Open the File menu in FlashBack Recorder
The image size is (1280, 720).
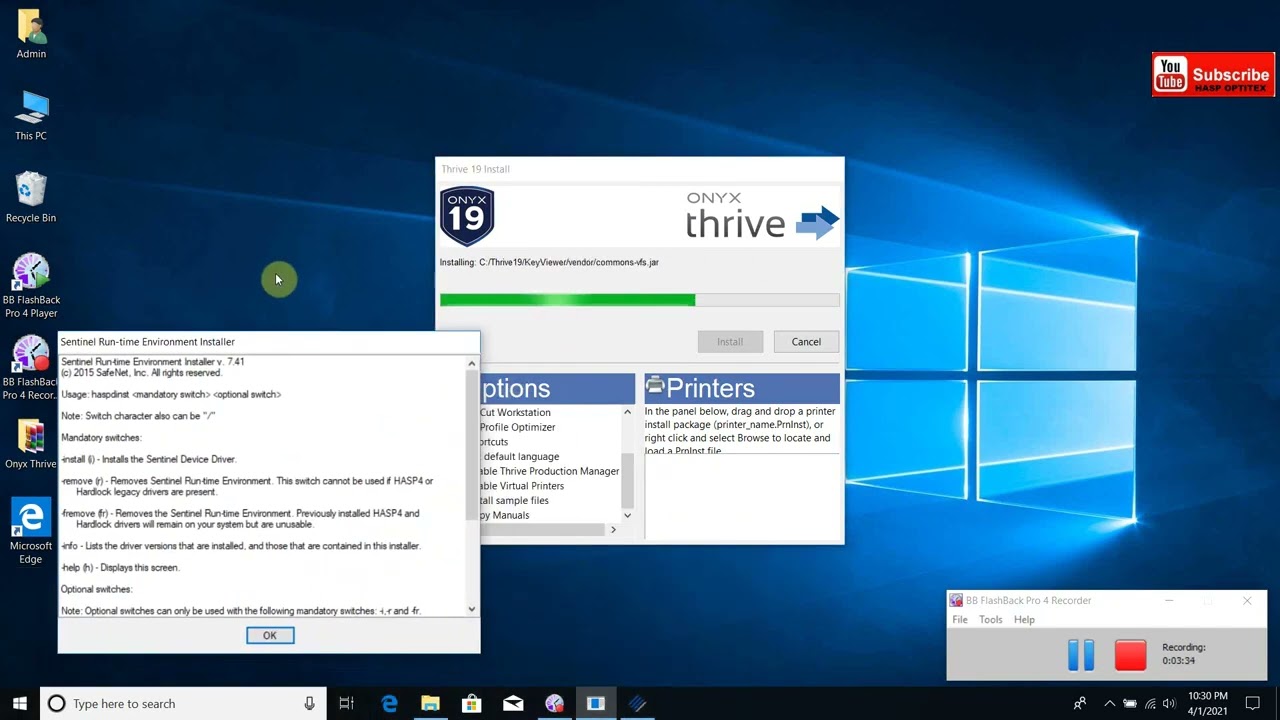959,620
